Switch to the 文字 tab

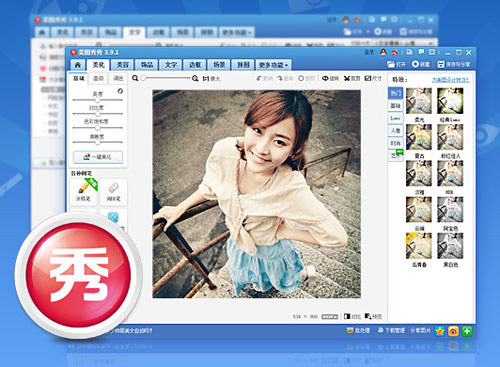[x=171, y=65]
